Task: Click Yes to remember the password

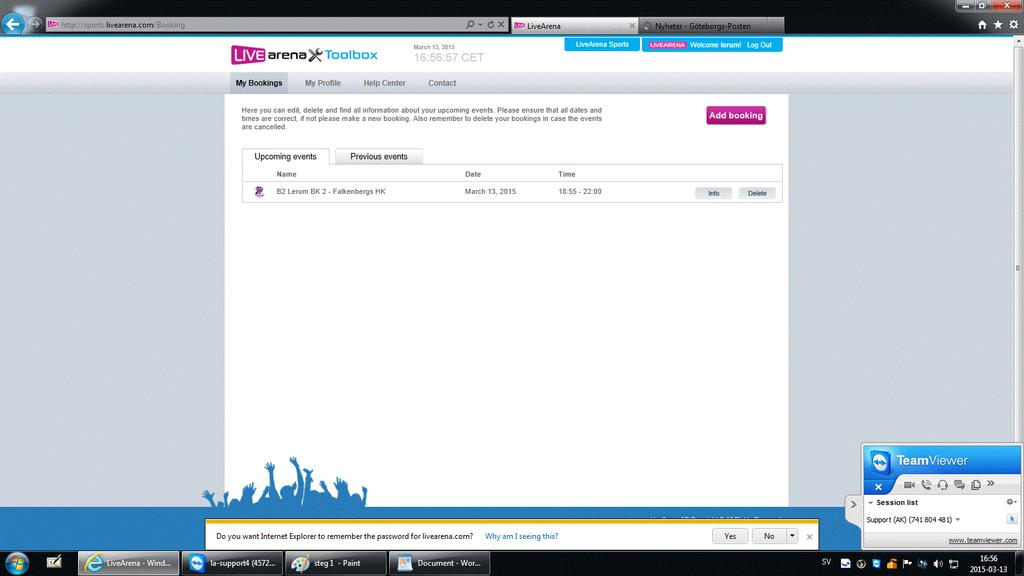Action: coord(729,536)
